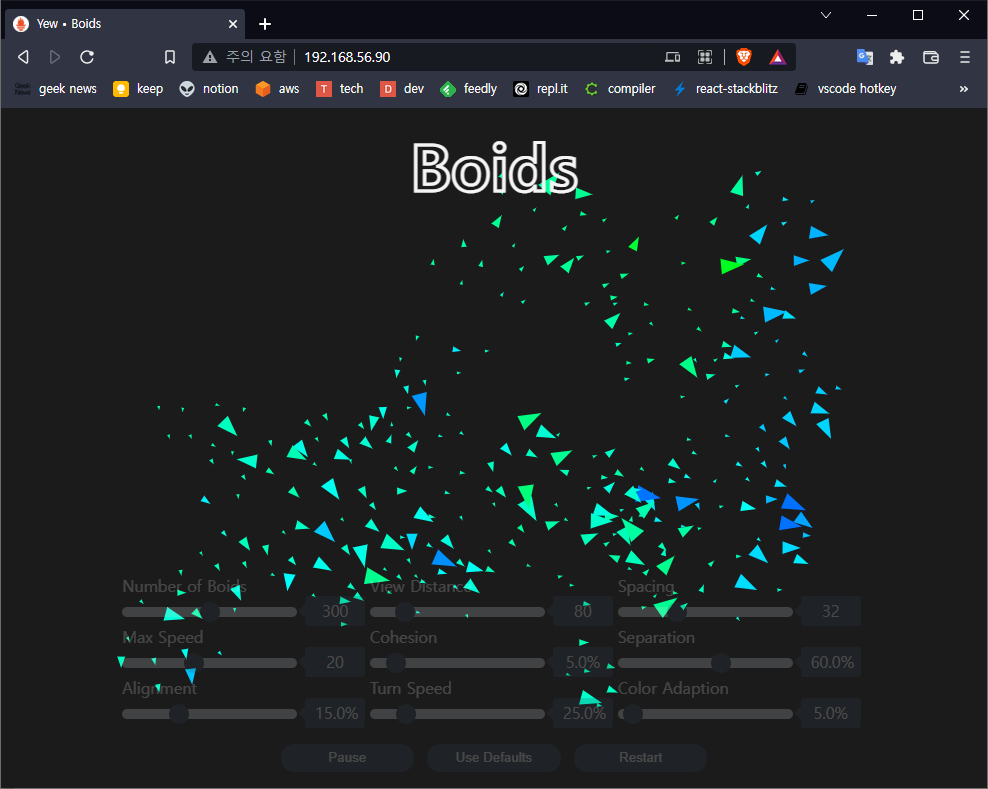Reload the current page
988x789 pixels.
87,57
